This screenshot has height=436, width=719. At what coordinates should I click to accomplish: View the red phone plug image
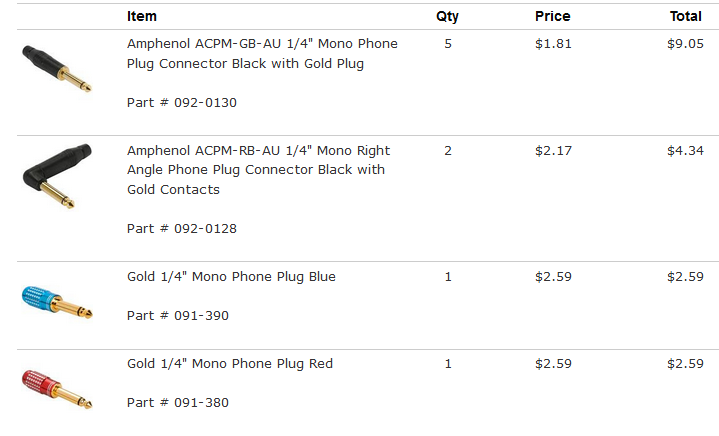[57, 389]
